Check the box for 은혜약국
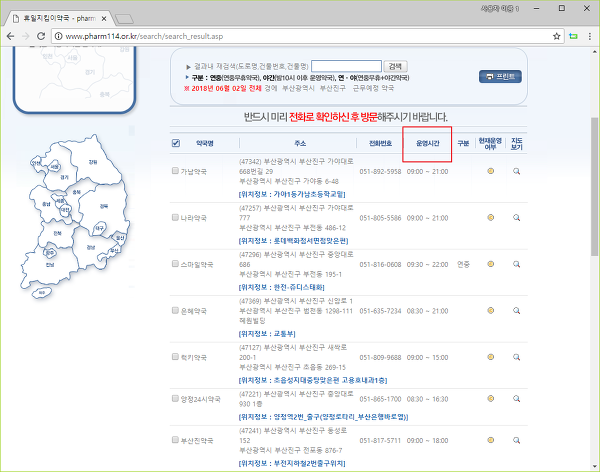Viewport: 600px width, 472px height. tap(175, 310)
